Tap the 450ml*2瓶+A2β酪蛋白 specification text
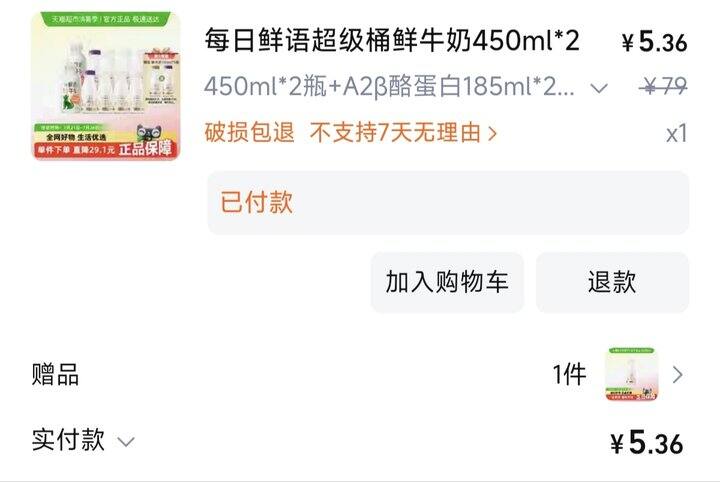Screen dimensions: 720x482 pos(389,86)
